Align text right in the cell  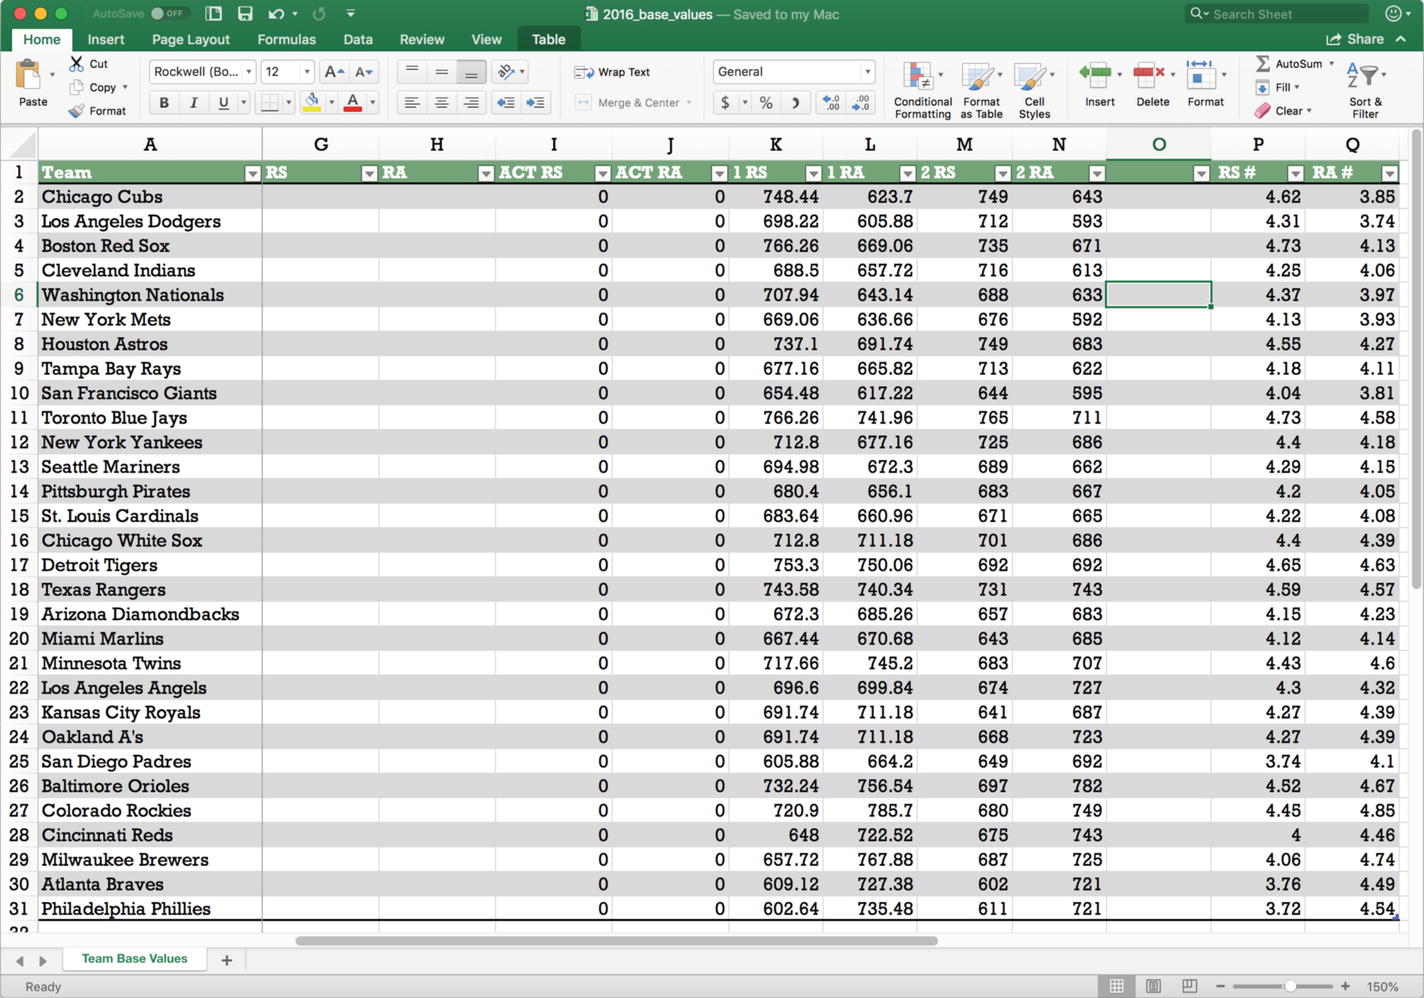click(x=471, y=102)
